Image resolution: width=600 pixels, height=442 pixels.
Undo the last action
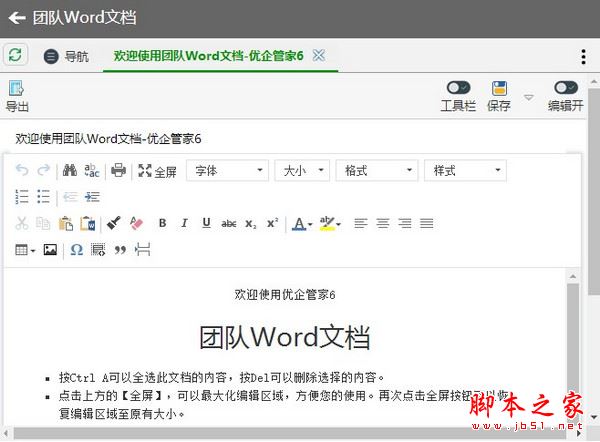click(22, 170)
